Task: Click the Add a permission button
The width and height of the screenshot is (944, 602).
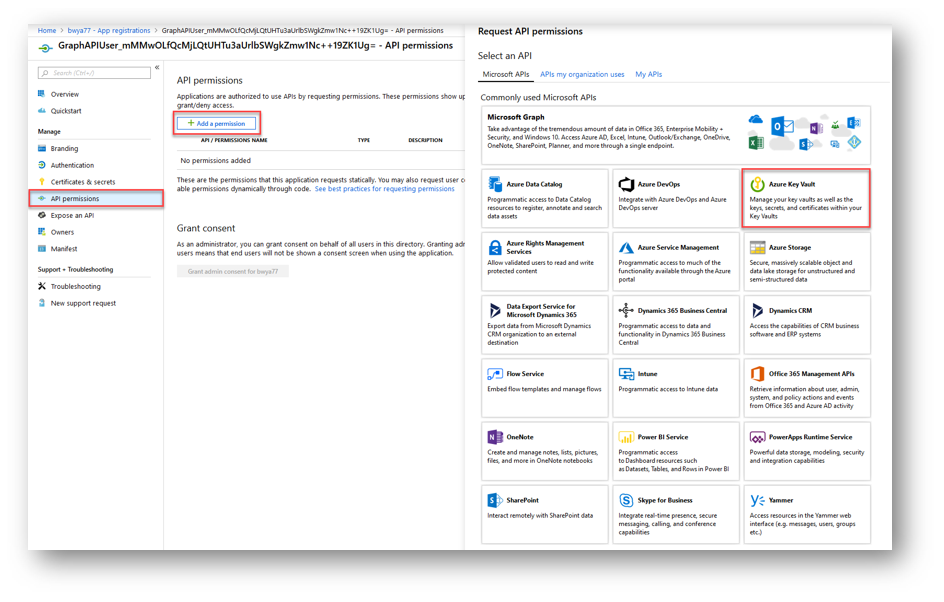Action: coord(217,123)
